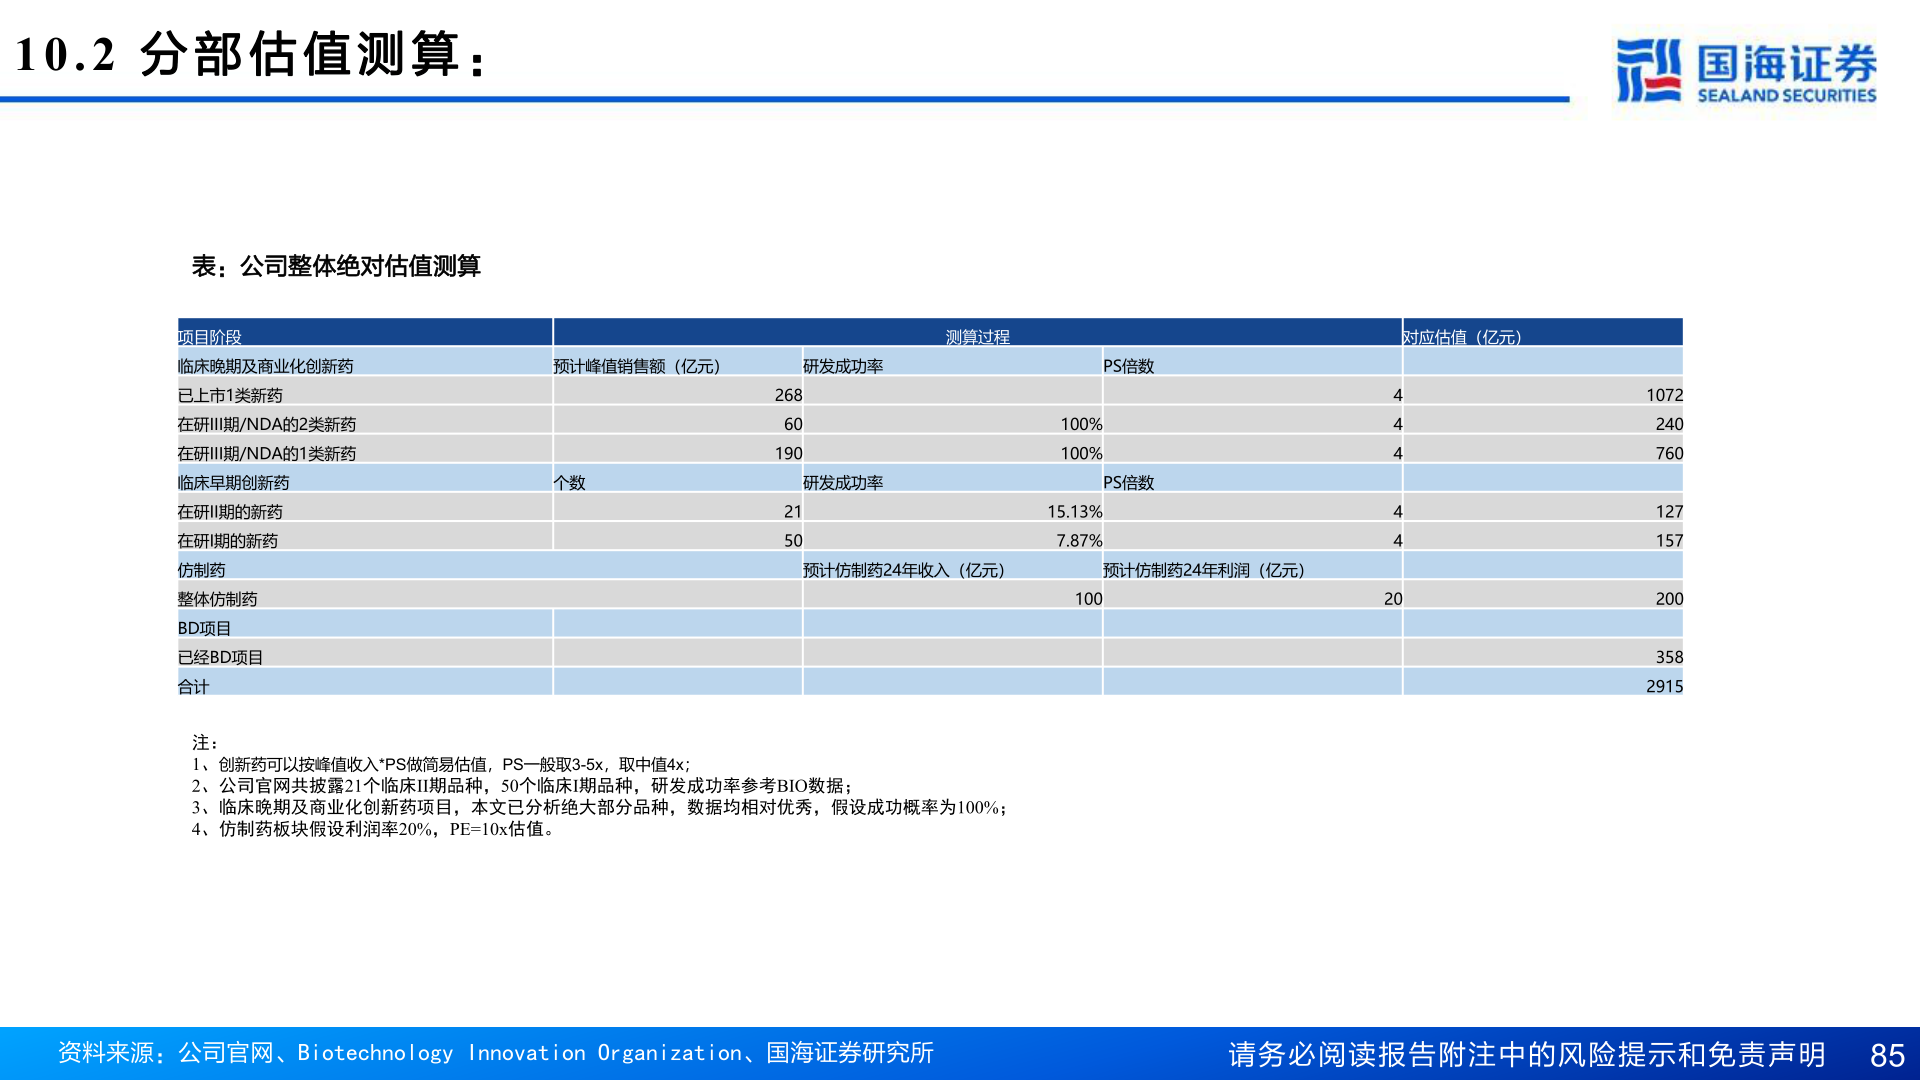Select the valuation 358

click(1669, 656)
